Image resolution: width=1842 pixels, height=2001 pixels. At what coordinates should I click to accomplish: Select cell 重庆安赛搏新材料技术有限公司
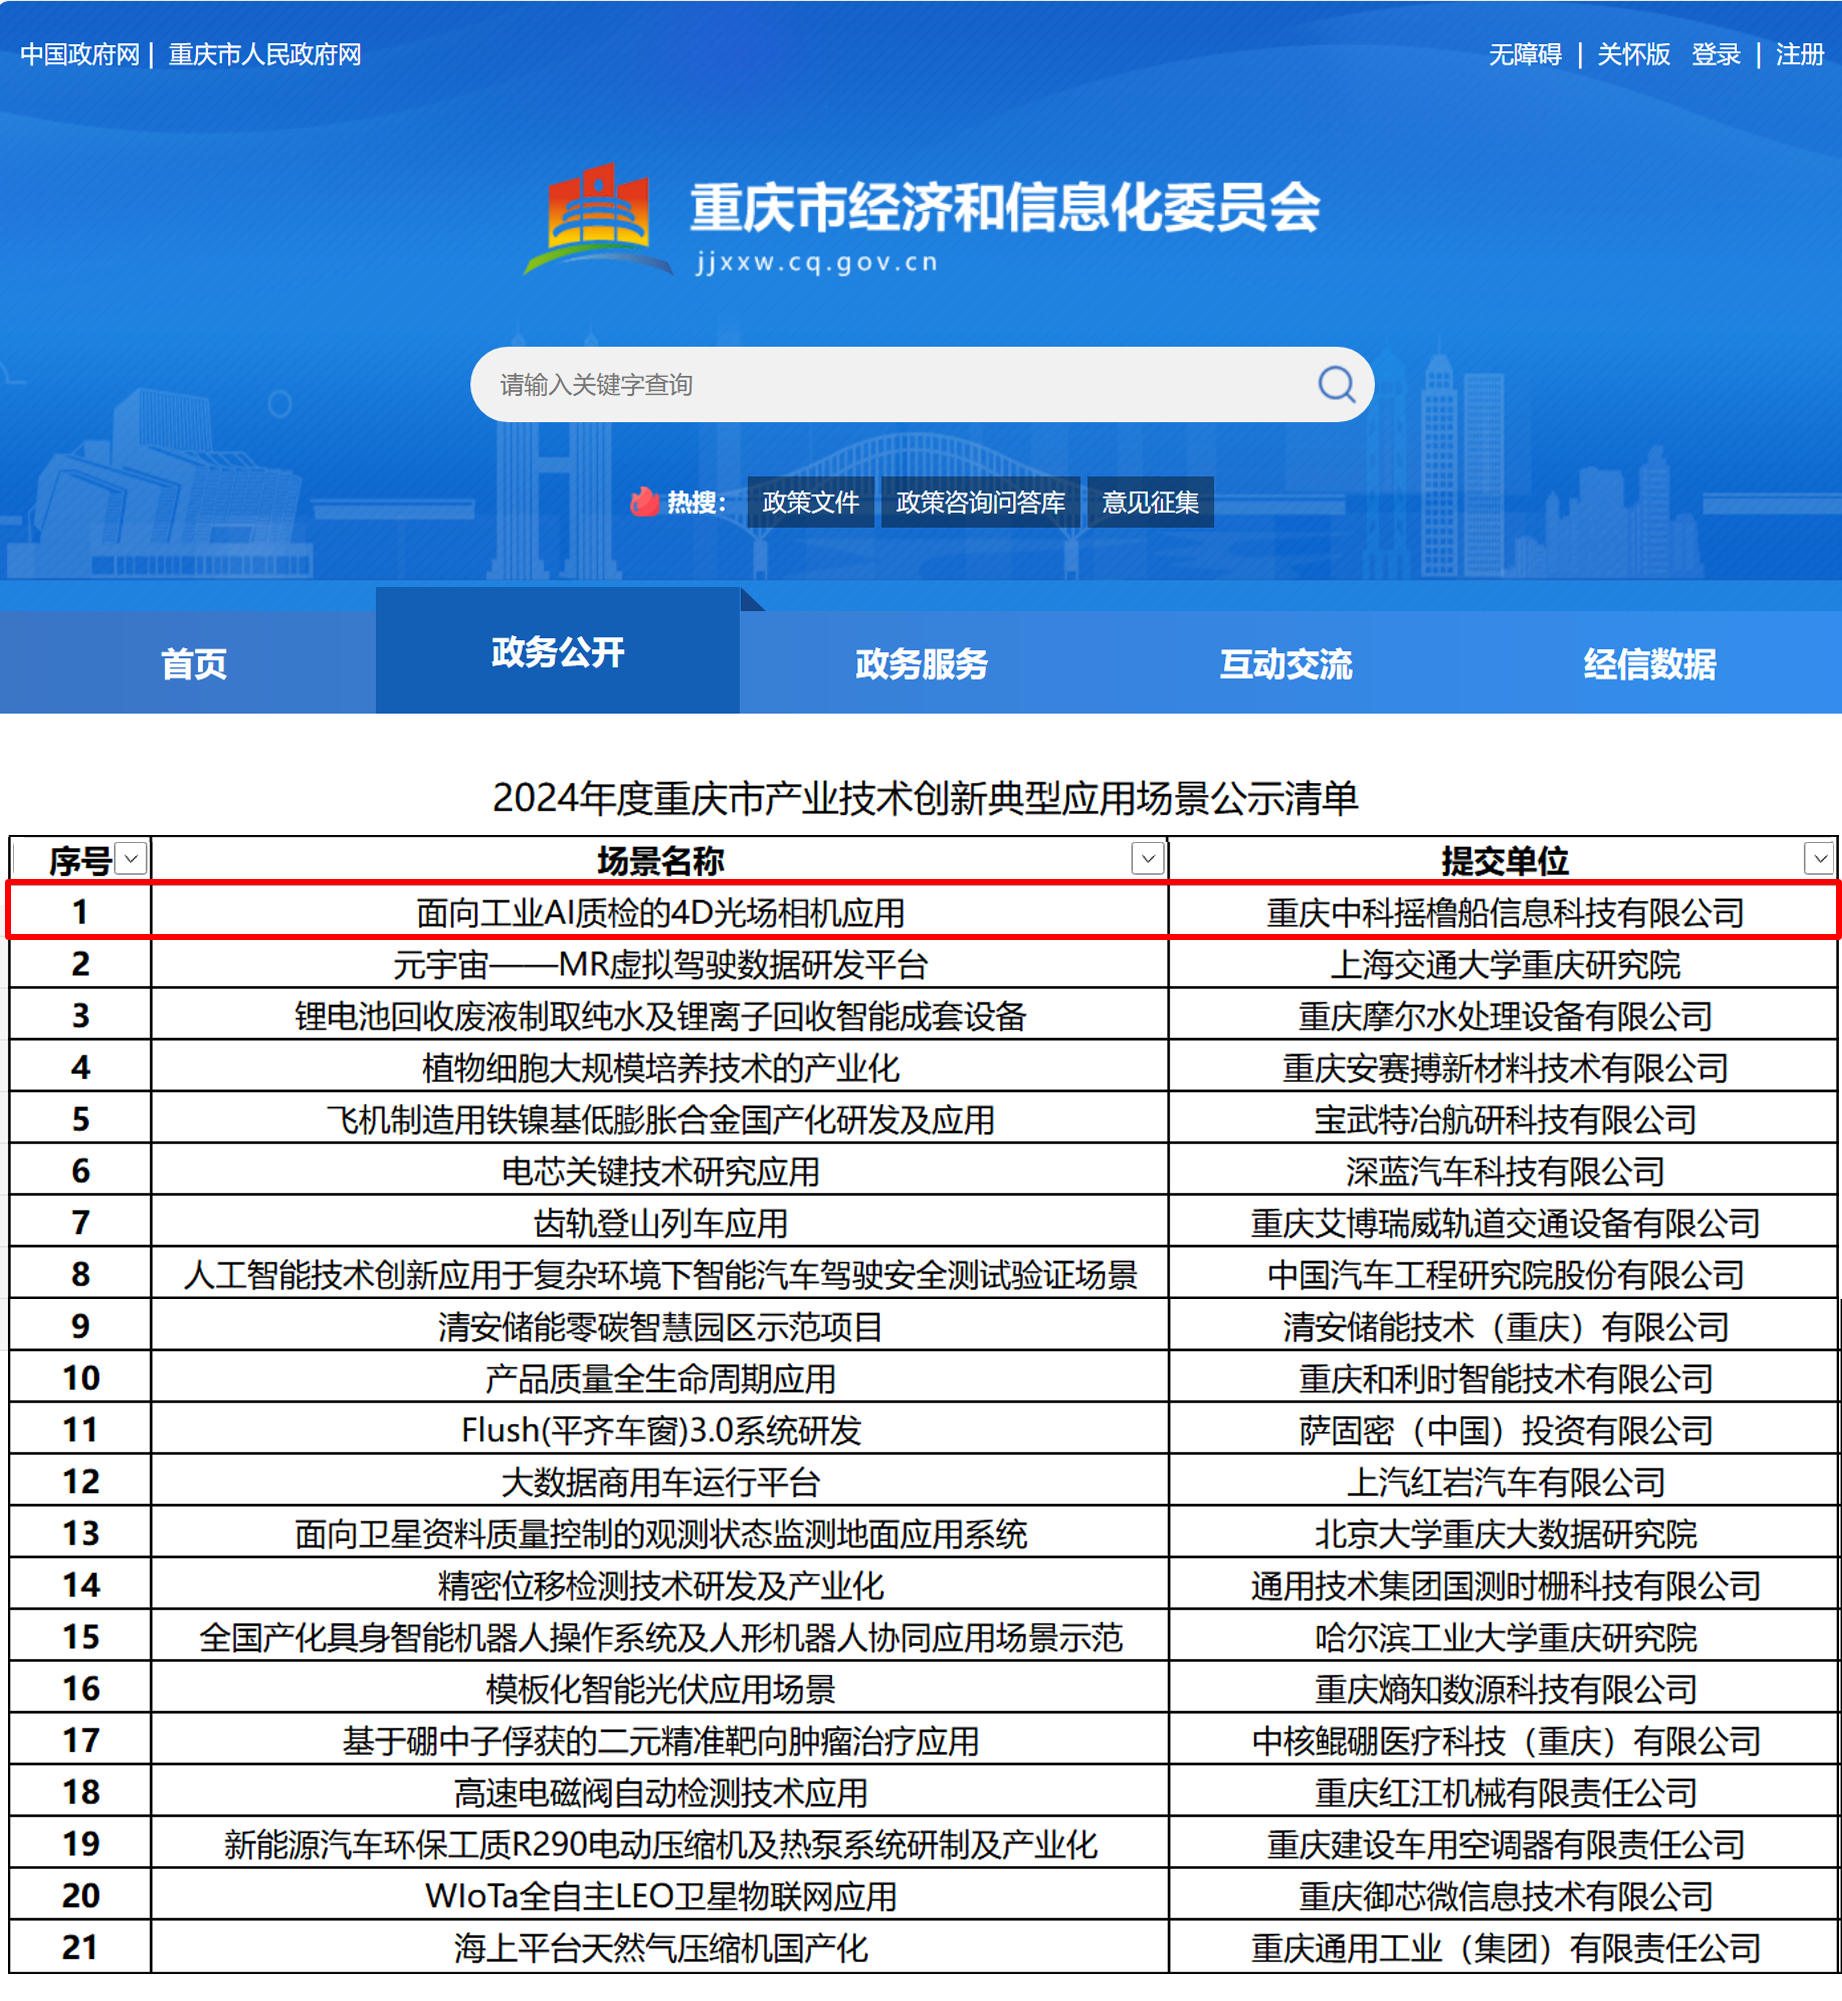click(x=1504, y=1068)
